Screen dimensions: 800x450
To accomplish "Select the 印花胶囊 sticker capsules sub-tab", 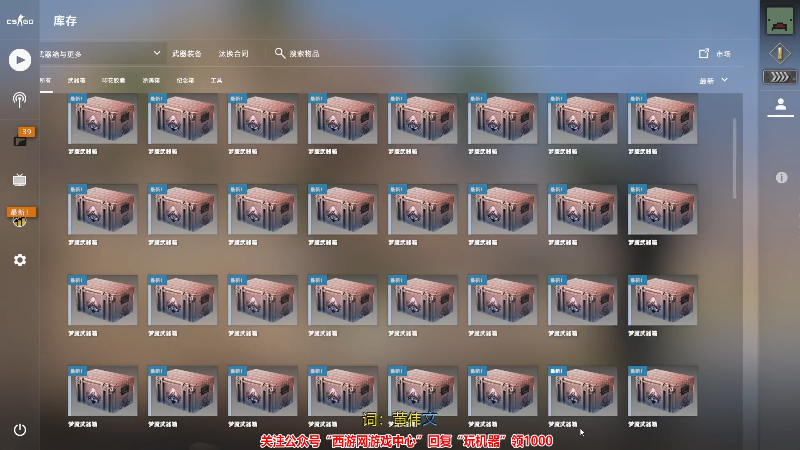I will tap(113, 81).
